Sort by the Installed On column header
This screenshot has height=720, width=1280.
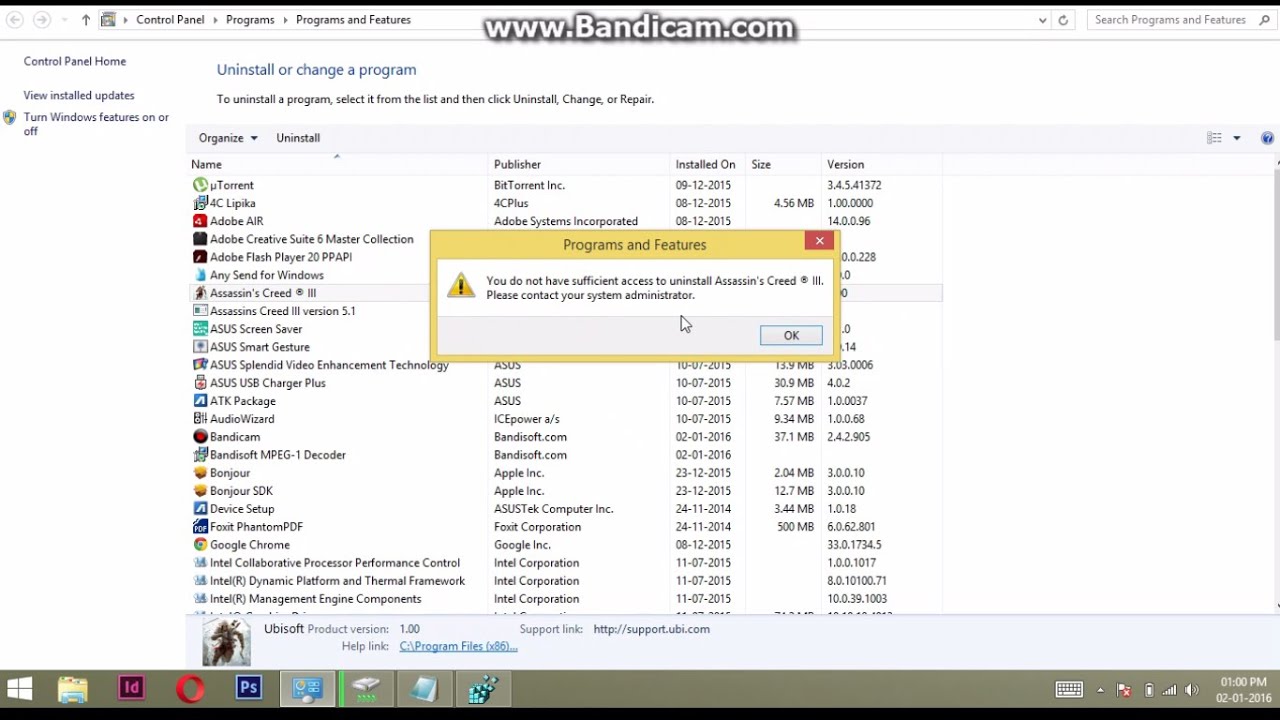click(x=708, y=164)
